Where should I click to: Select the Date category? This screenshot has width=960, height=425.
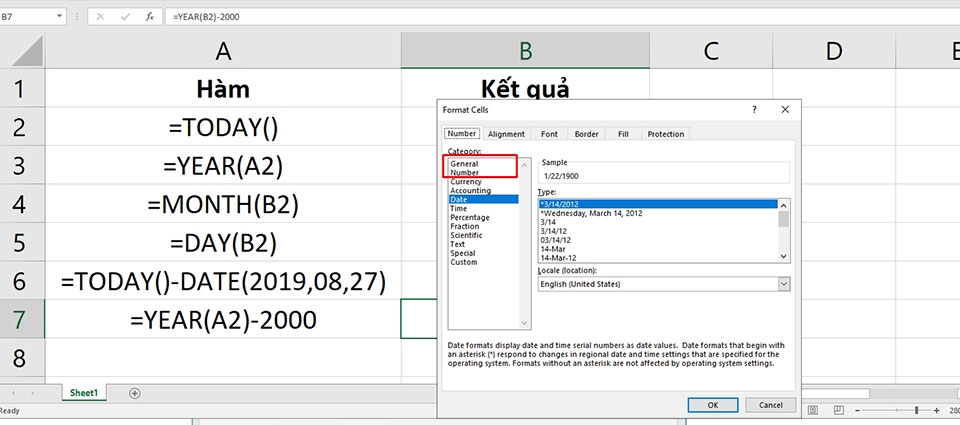click(484, 200)
